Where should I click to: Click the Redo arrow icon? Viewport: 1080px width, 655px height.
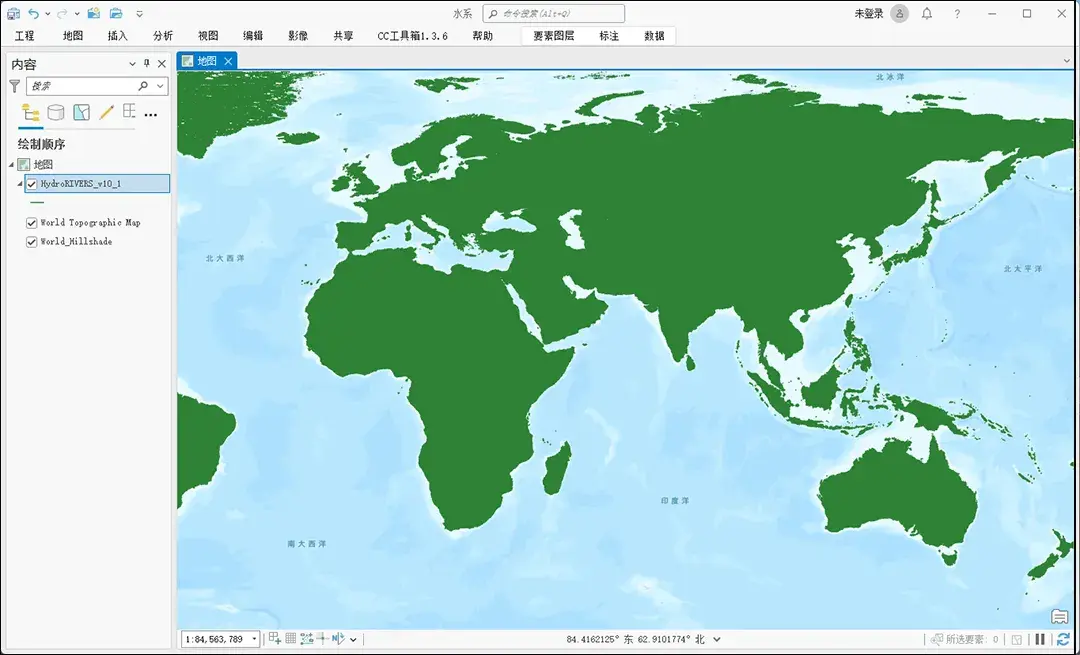click(x=62, y=13)
